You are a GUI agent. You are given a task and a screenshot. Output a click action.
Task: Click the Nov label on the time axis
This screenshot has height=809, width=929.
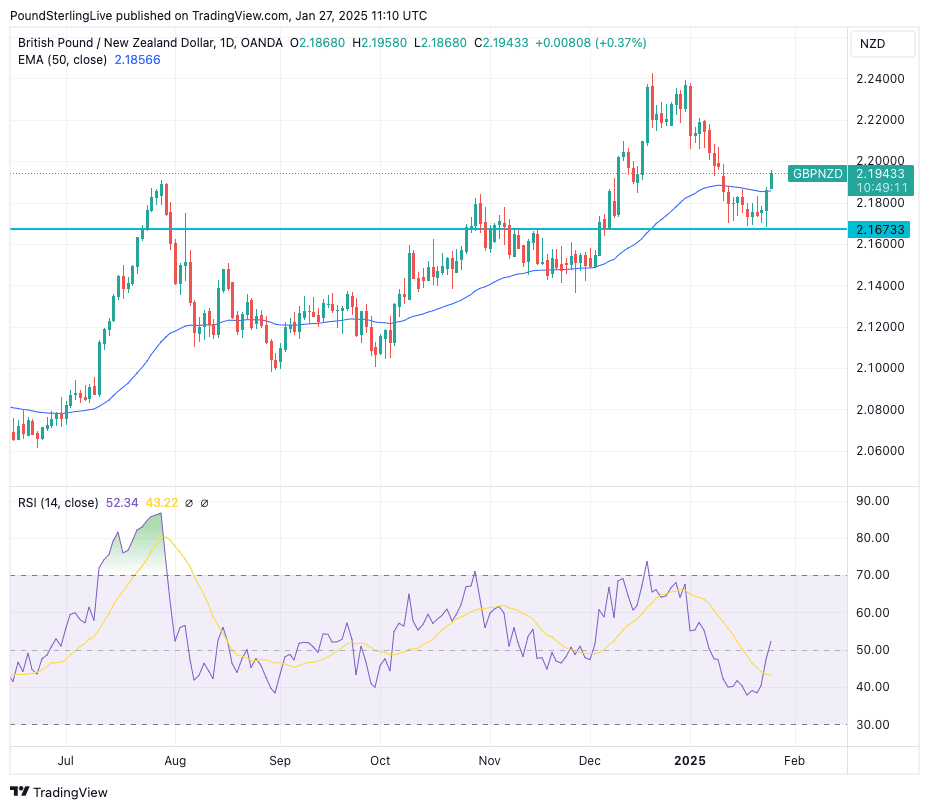(x=489, y=761)
